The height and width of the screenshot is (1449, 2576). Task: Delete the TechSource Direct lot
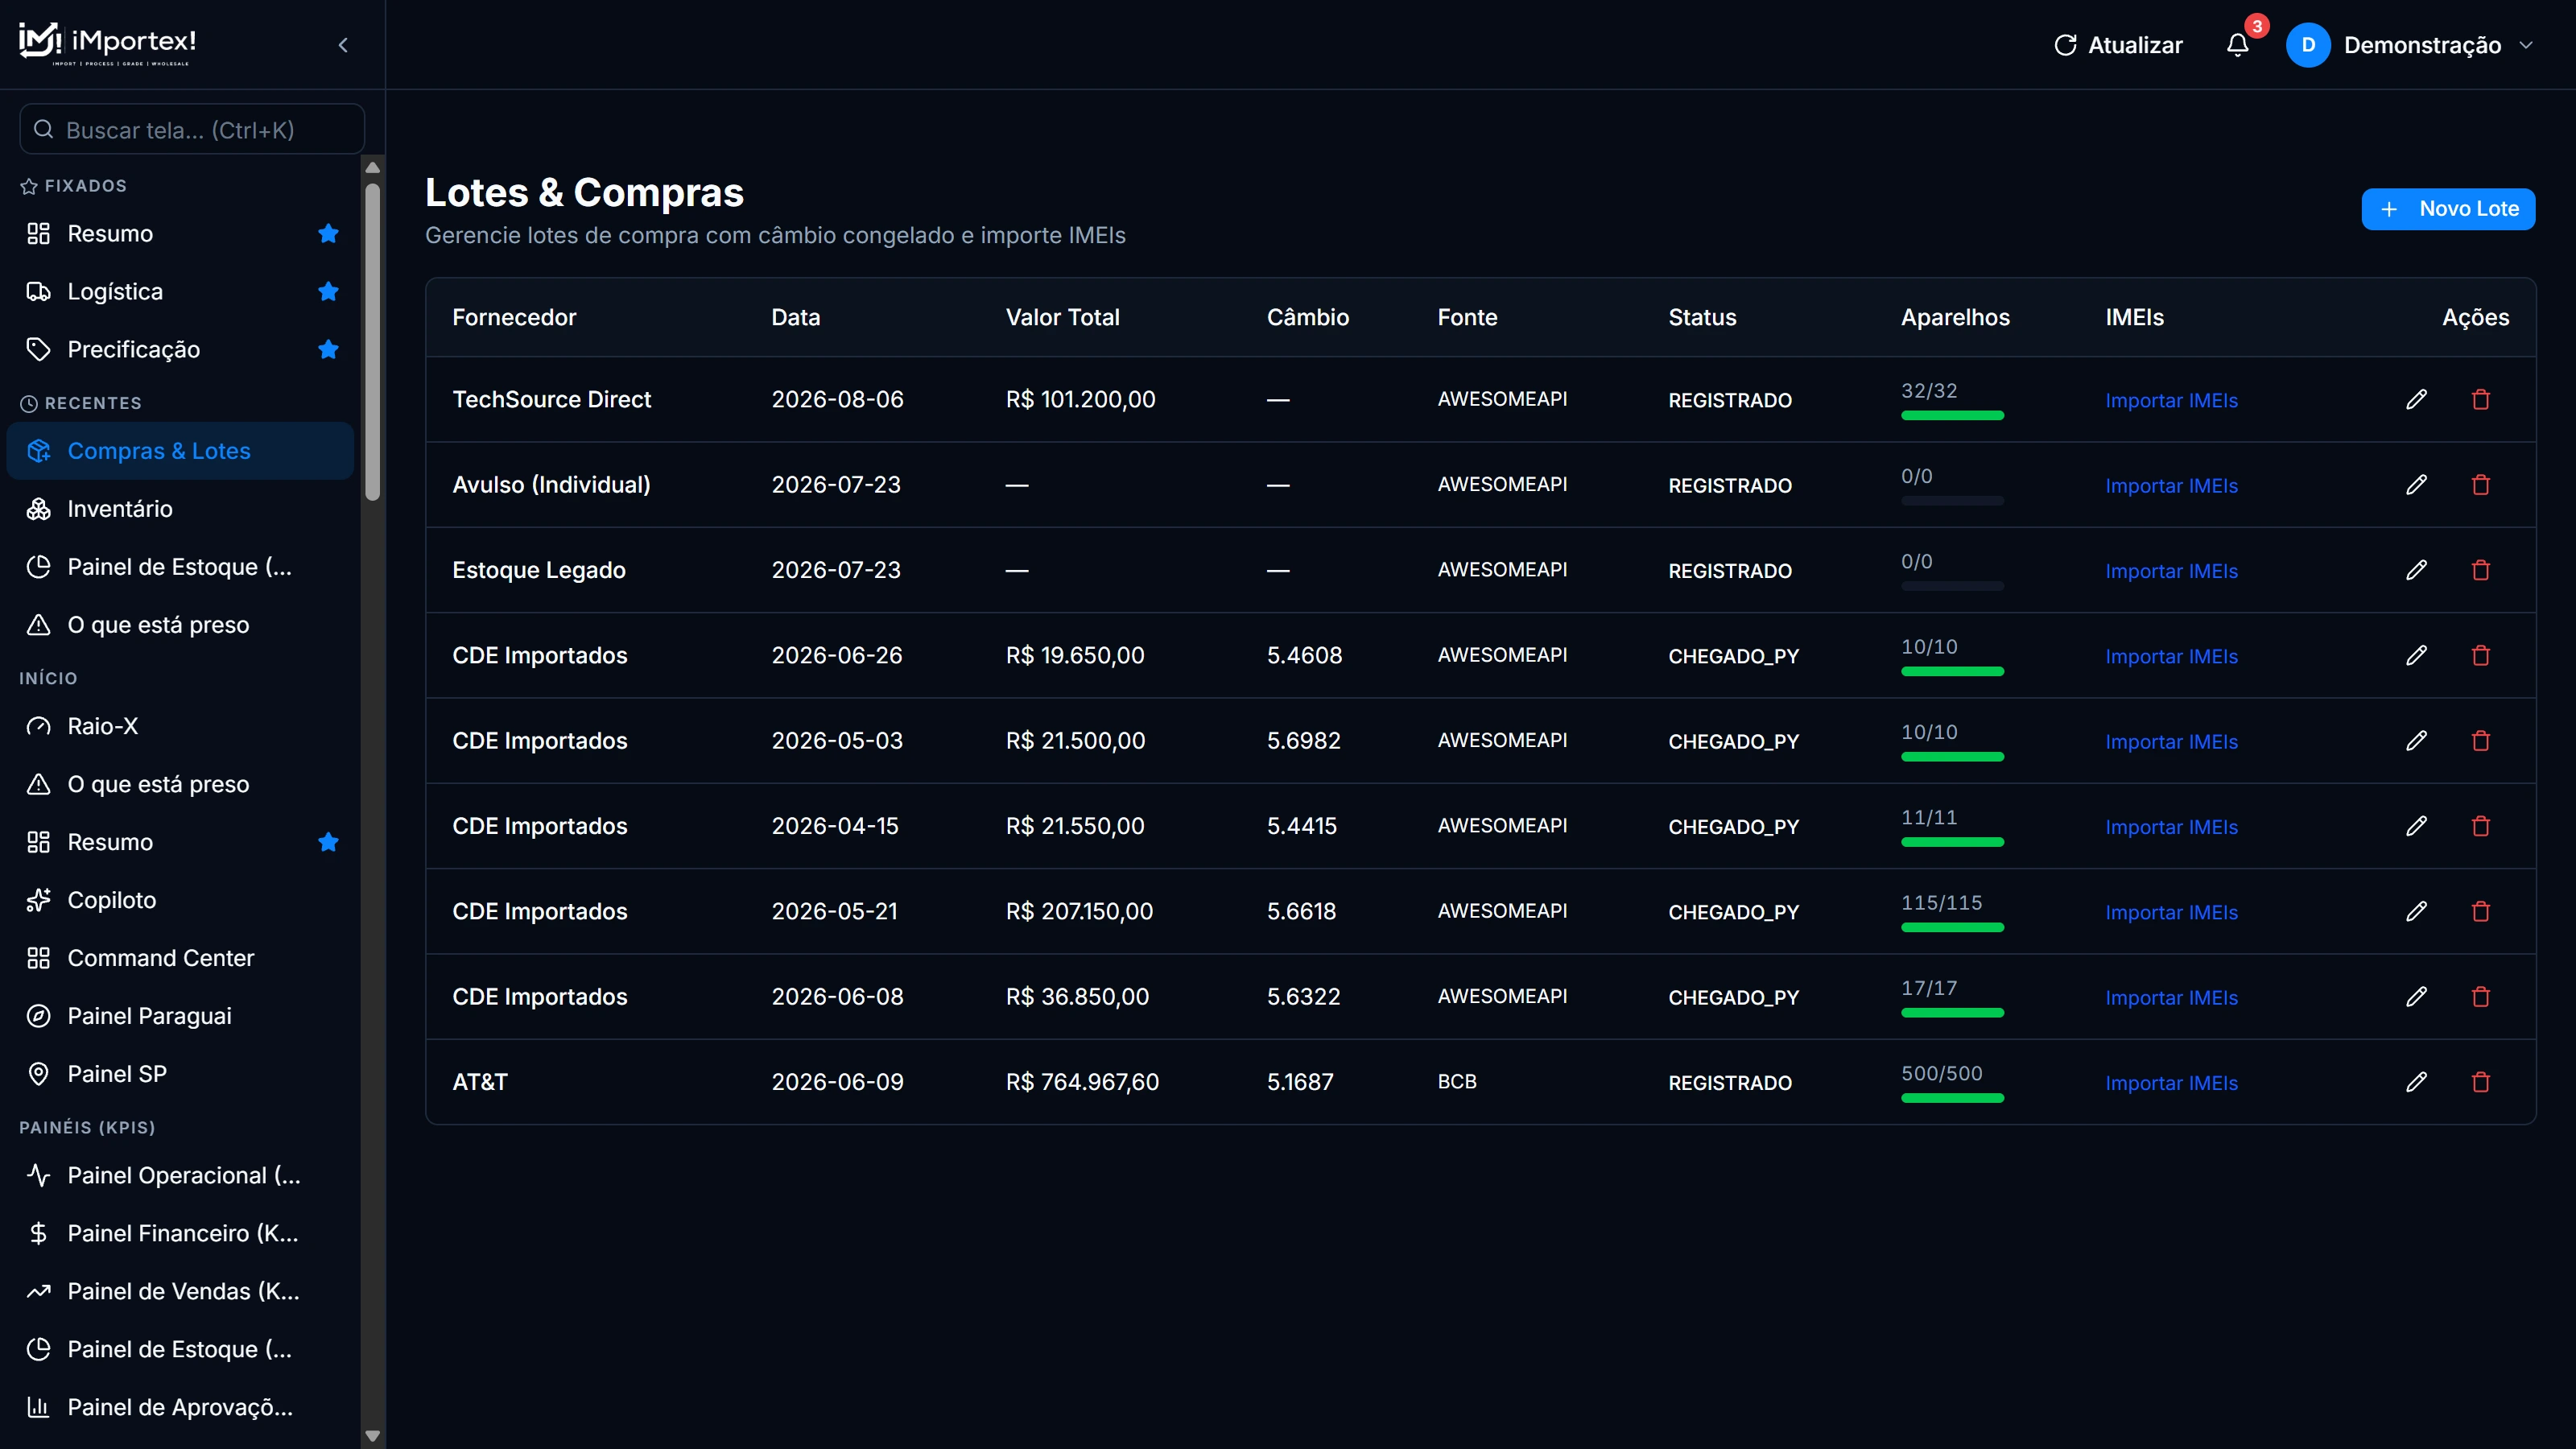2481,399
